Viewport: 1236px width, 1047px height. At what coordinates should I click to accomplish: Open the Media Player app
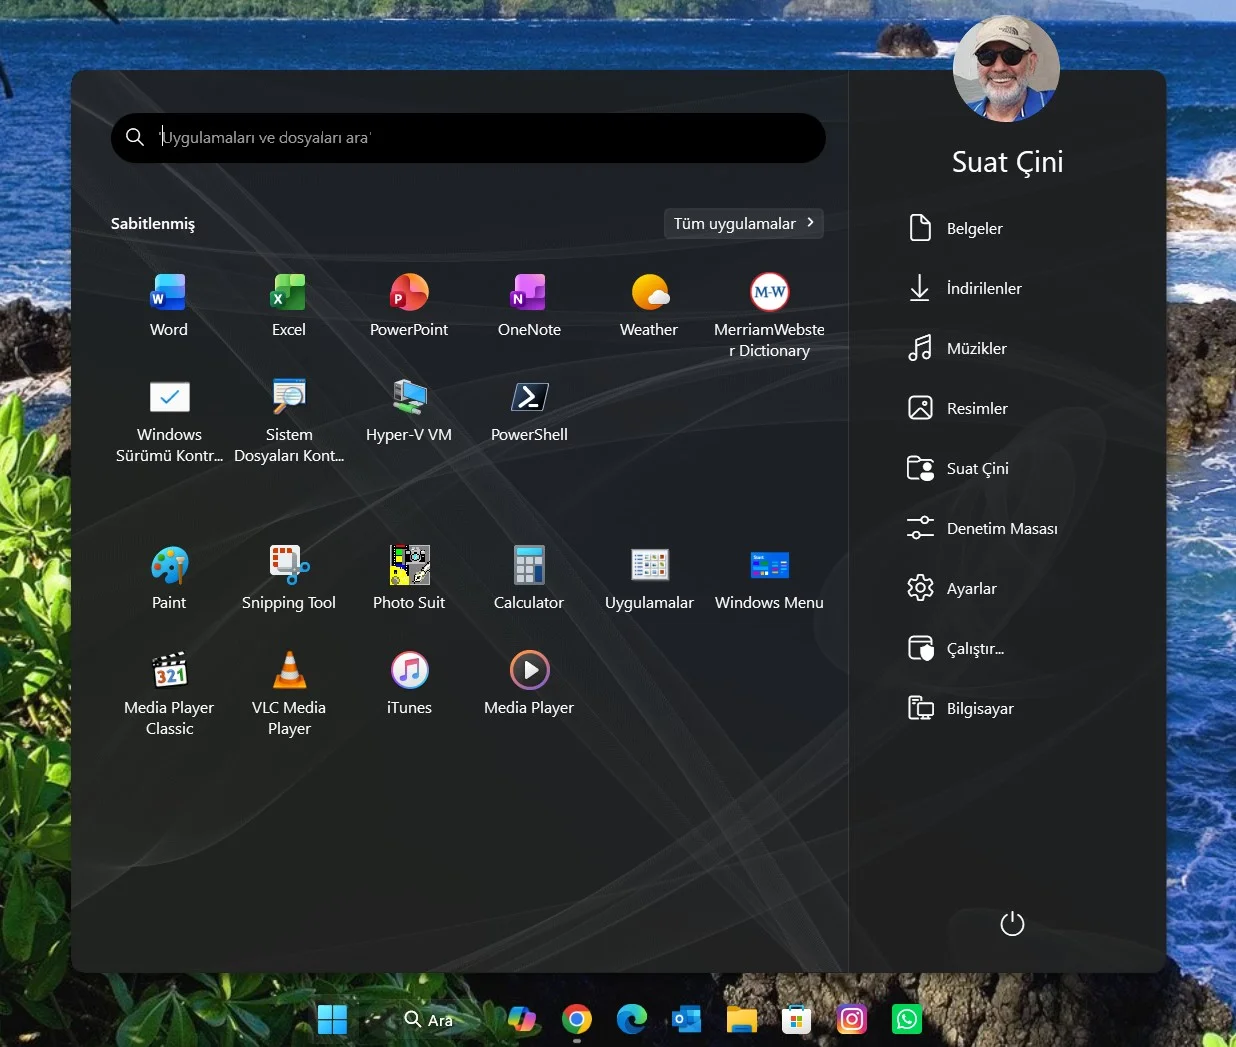click(x=529, y=684)
